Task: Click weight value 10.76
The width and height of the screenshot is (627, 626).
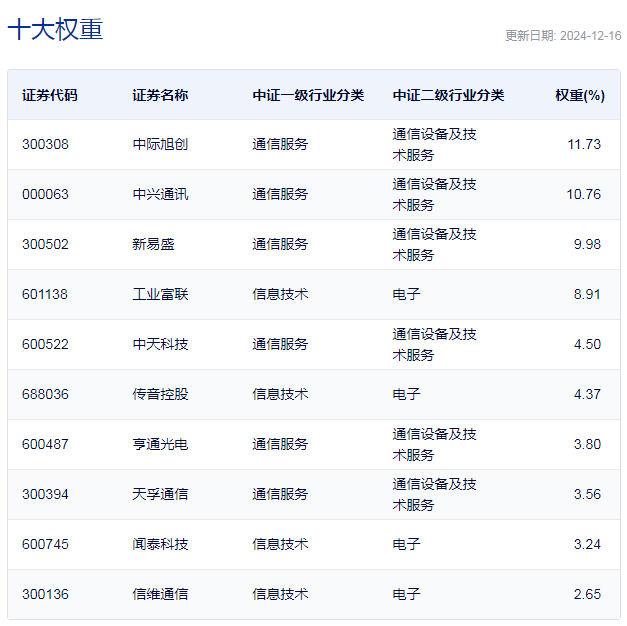Action: tap(584, 194)
